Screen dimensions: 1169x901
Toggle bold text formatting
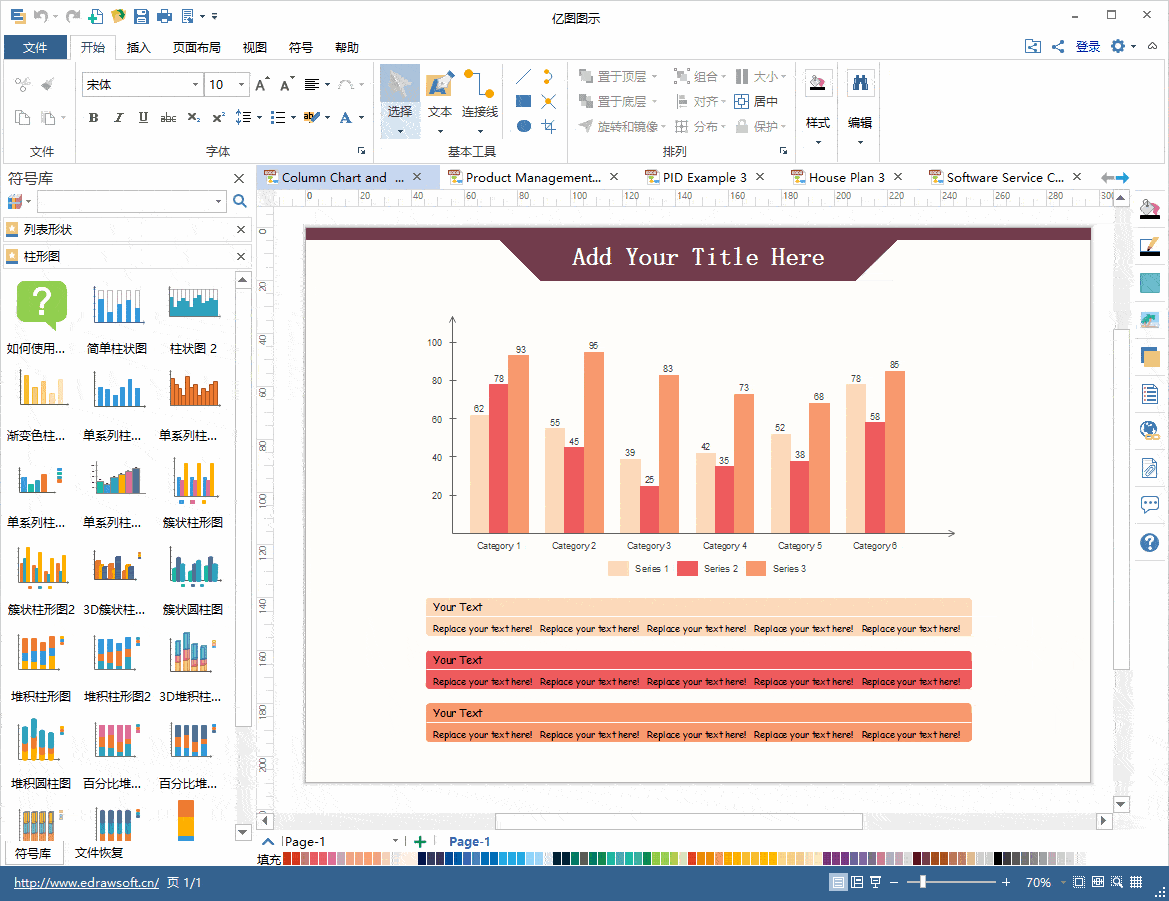click(94, 118)
